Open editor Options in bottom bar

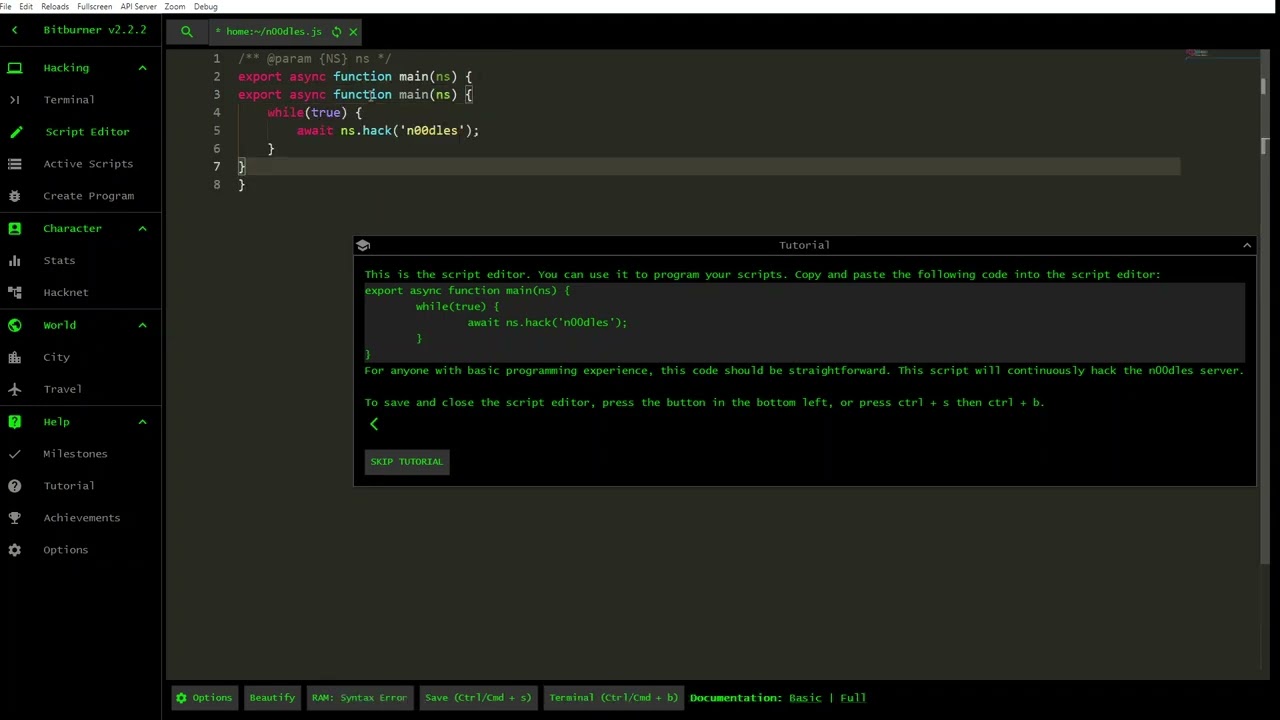pos(203,698)
